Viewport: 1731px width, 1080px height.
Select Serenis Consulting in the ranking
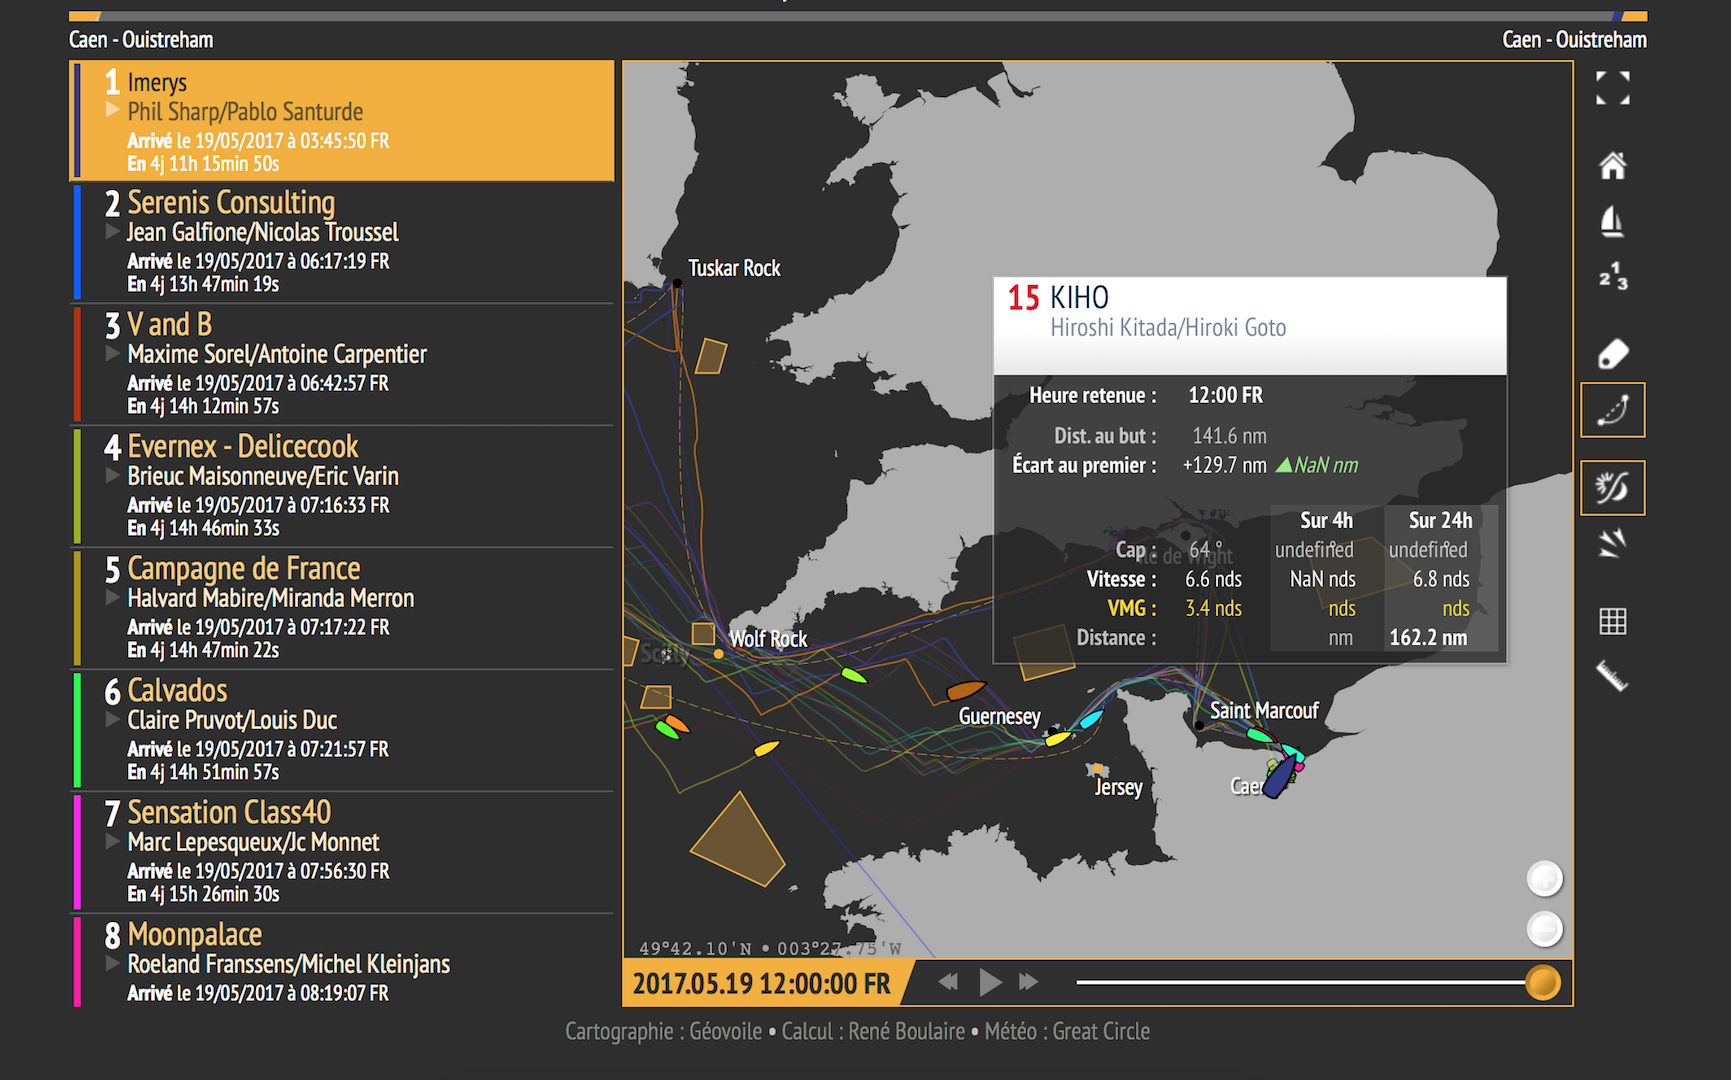[342, 243]
